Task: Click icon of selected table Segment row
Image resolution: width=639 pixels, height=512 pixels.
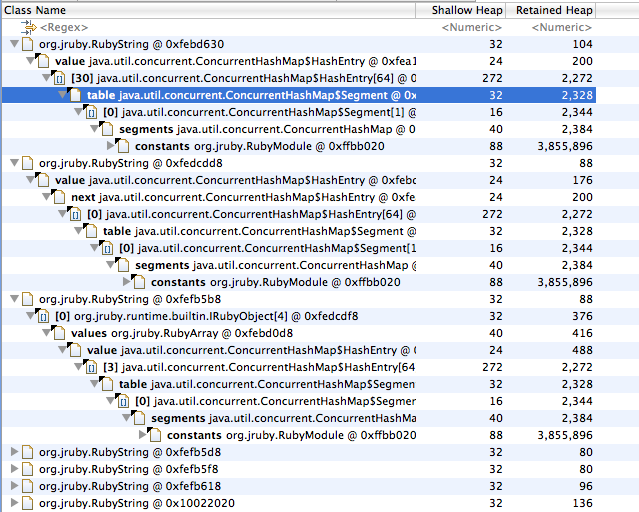Action: pos(75,95)
